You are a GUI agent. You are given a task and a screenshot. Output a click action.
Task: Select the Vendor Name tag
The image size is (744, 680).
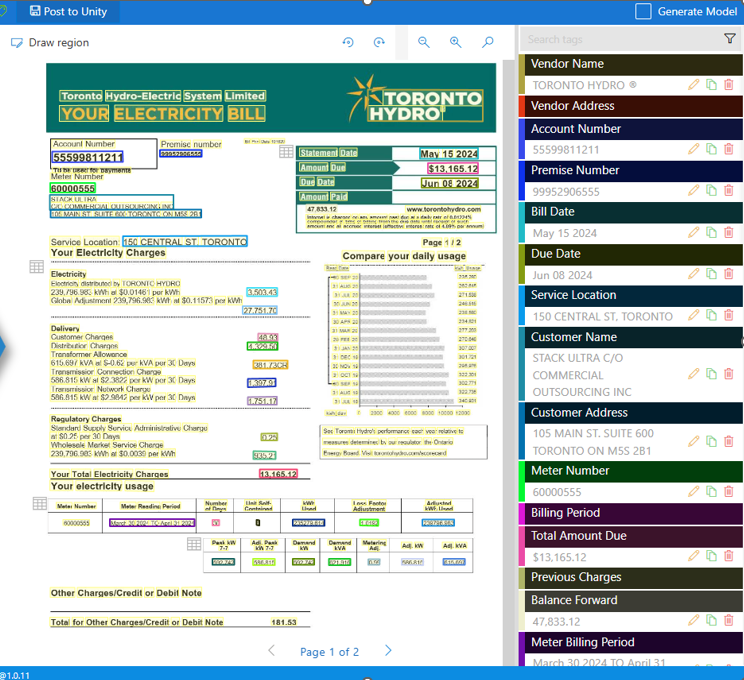[633, 64]
